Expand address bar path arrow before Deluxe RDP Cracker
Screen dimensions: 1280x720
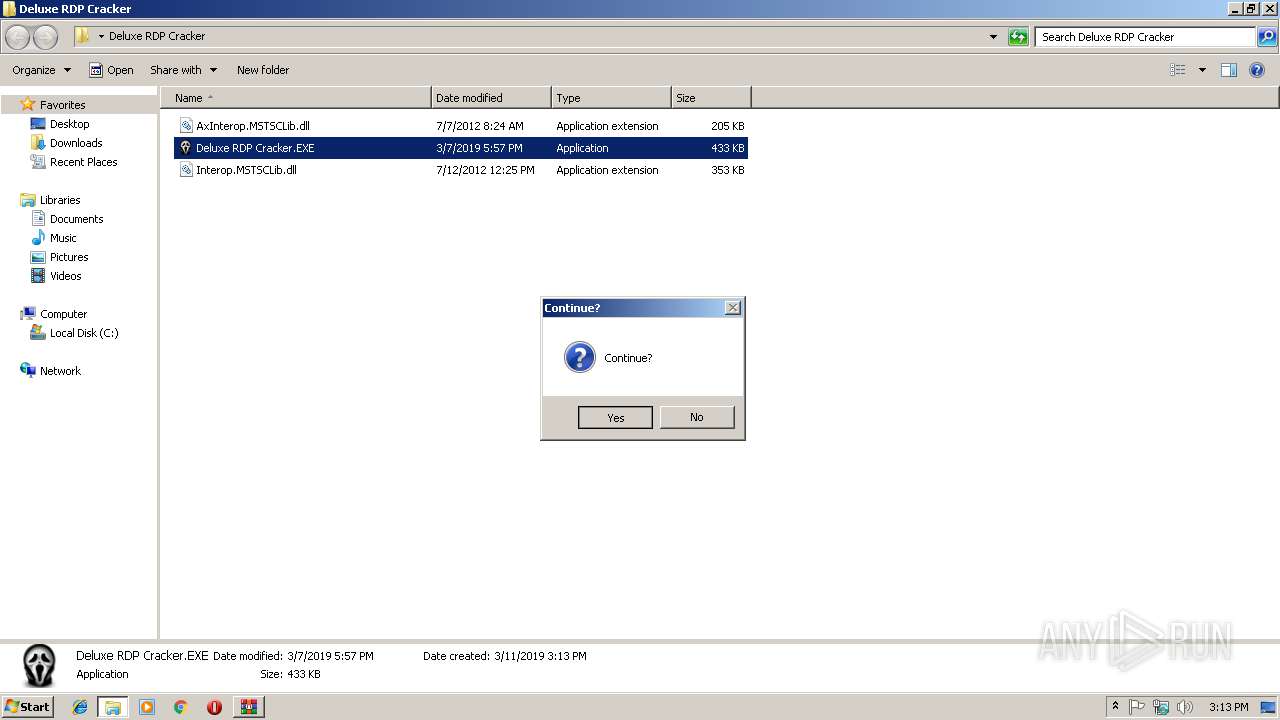coord(101,36)
